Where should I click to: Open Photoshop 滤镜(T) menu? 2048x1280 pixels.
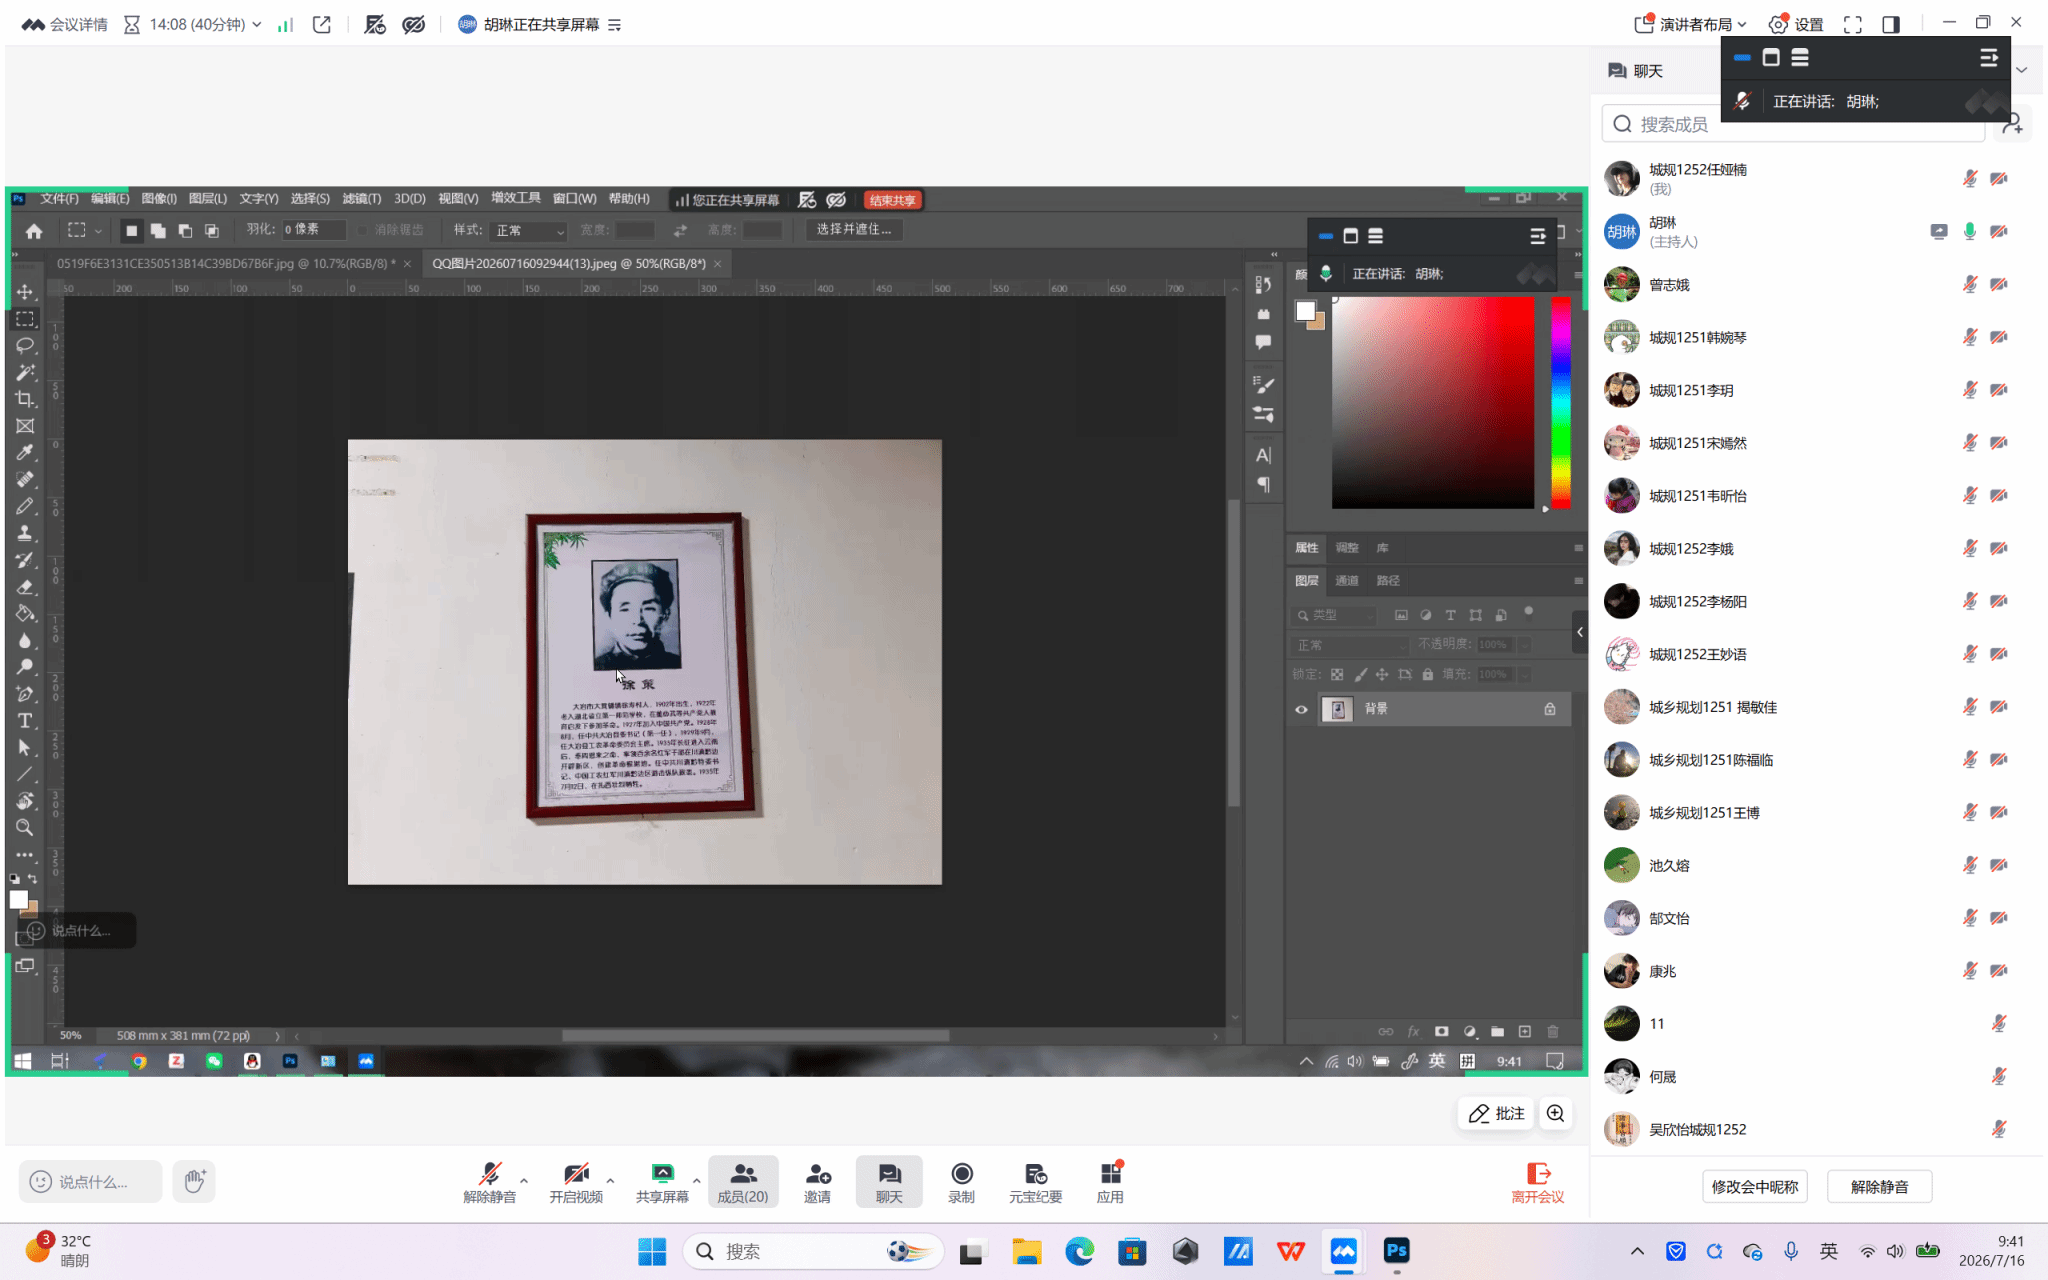(x=361, y=199)
